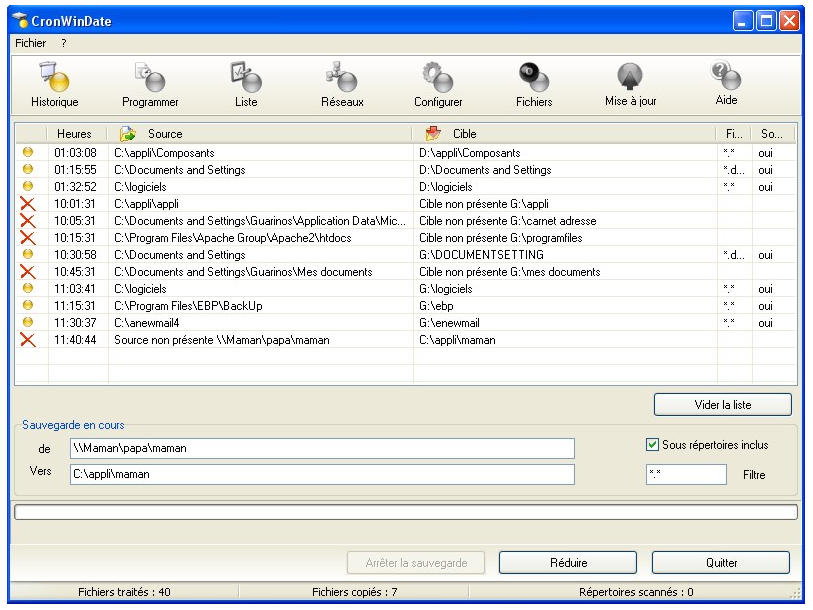The width and height of the screenshot is (813, 610).
Task: Launch the Mise à jour update icon
Action: pyautogui.click(x=630, y=84)
